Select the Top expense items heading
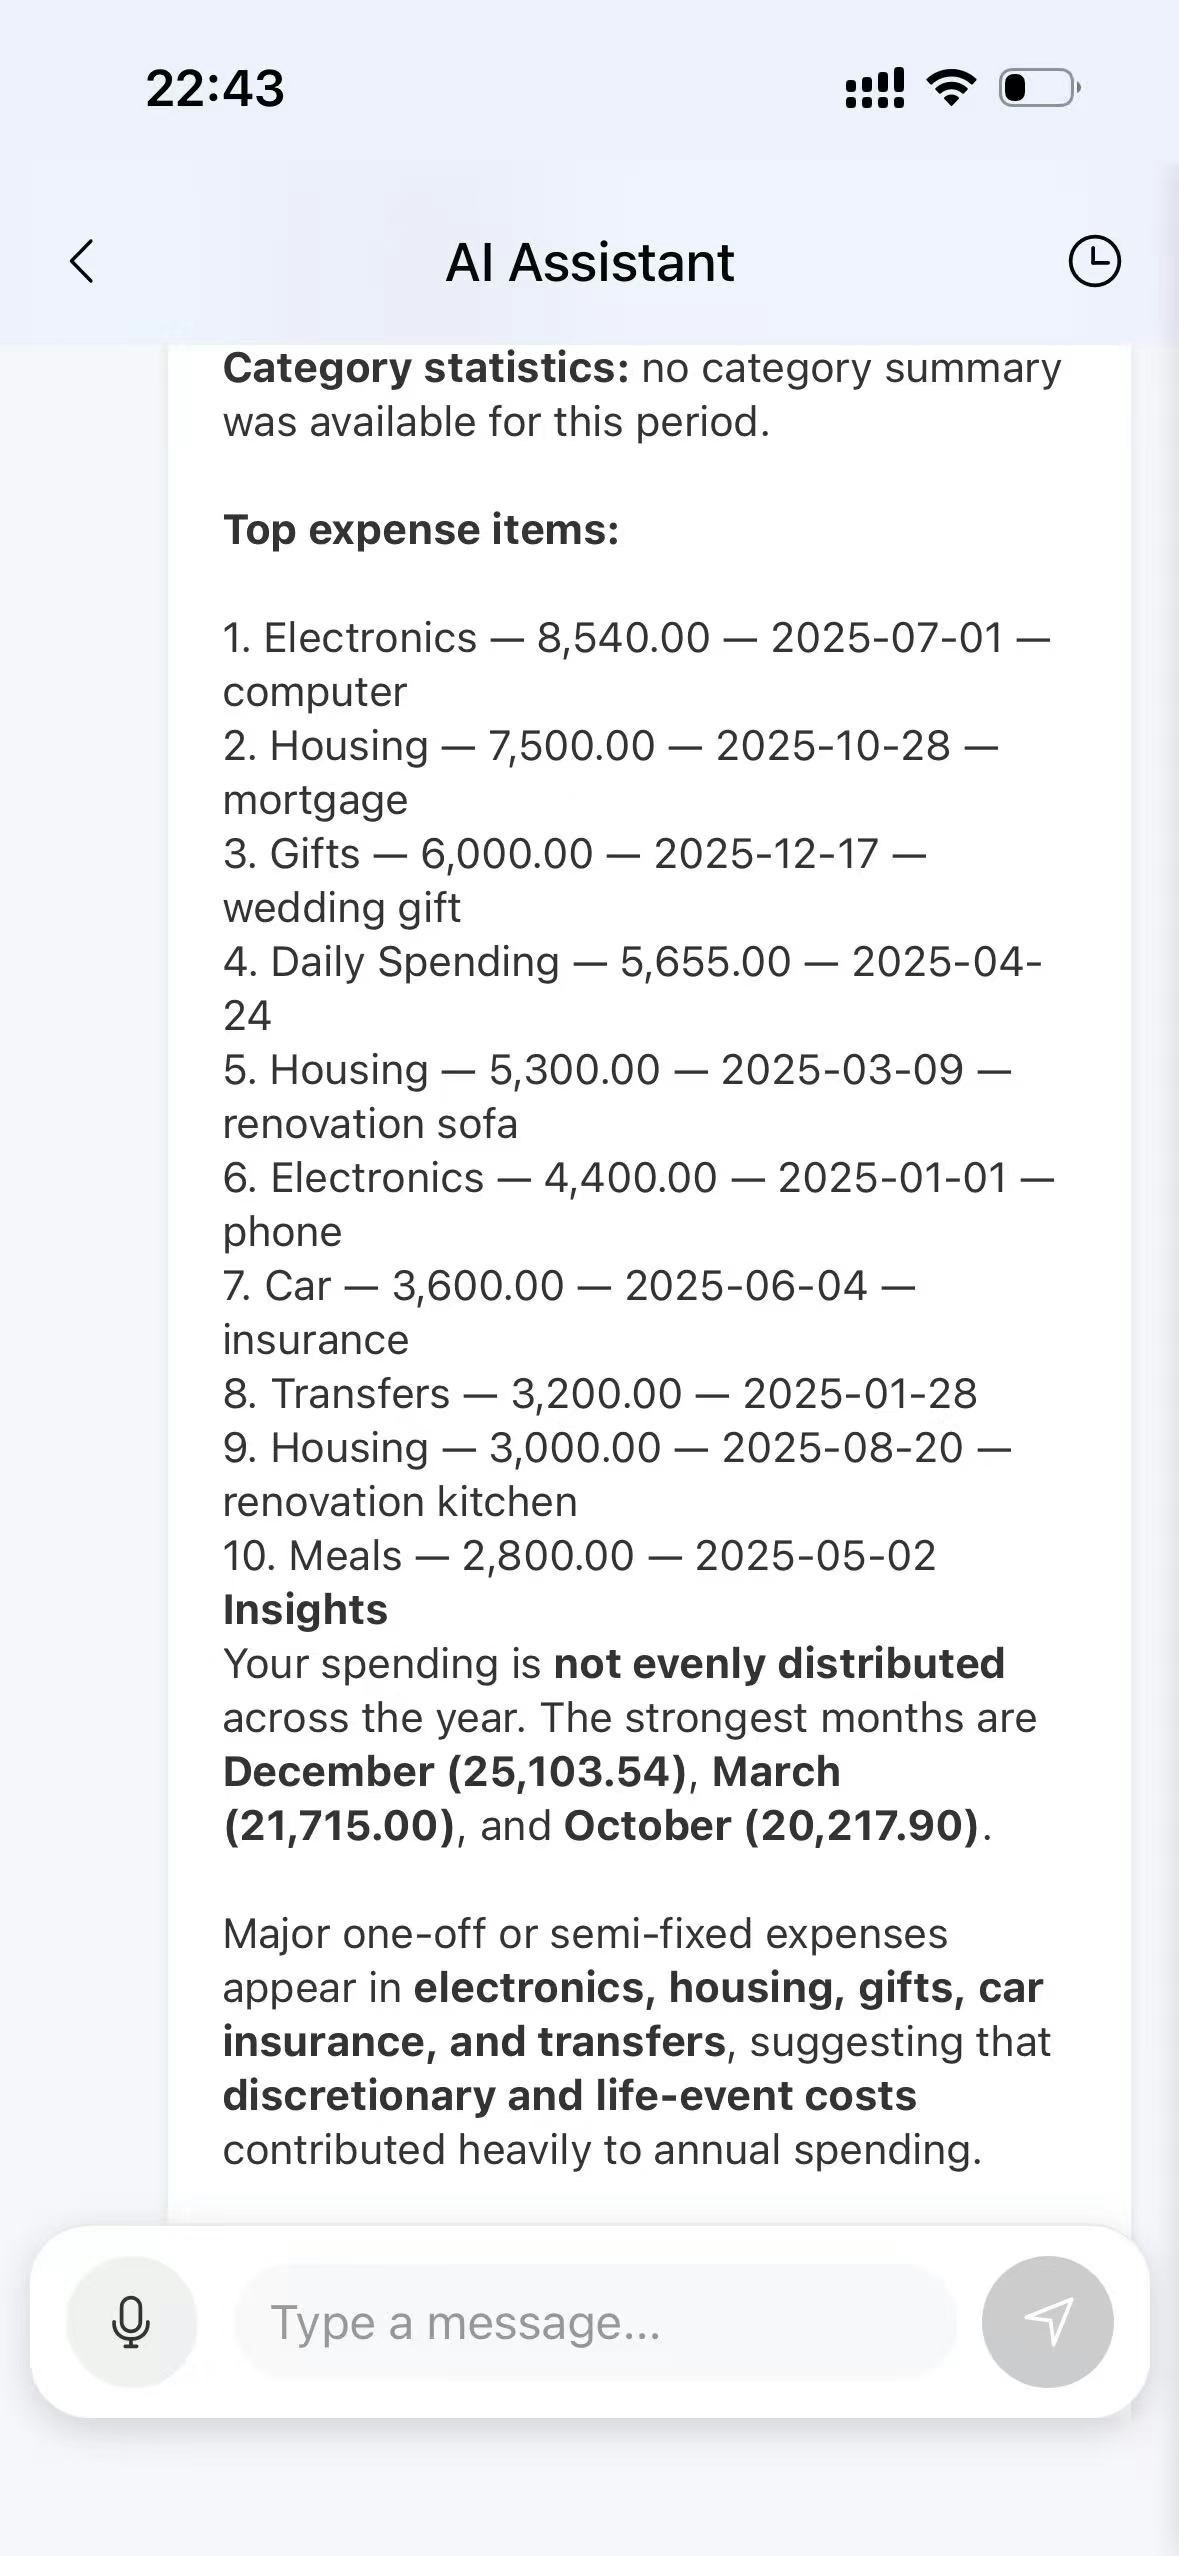Image resolution: width=1179 pixels, height=2556 pixels. 421,530
